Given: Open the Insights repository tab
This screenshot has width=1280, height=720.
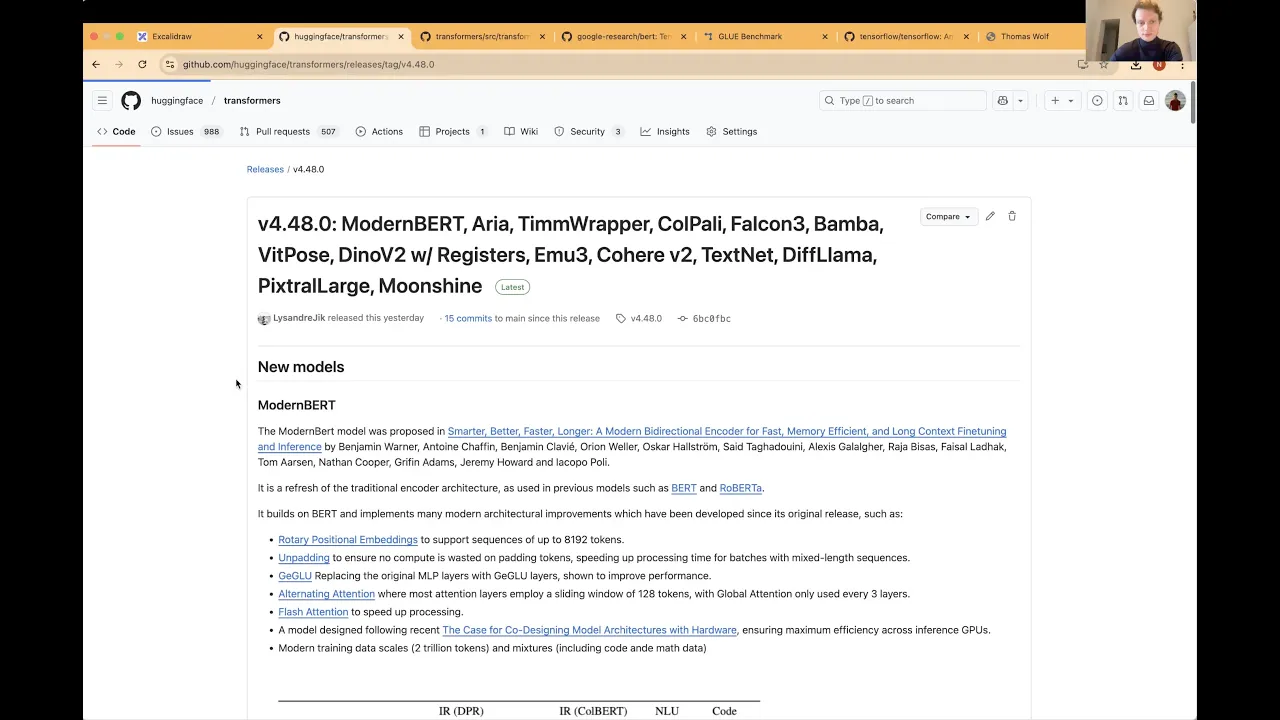Looking at the screenshot, I should [x=665, y=131].
